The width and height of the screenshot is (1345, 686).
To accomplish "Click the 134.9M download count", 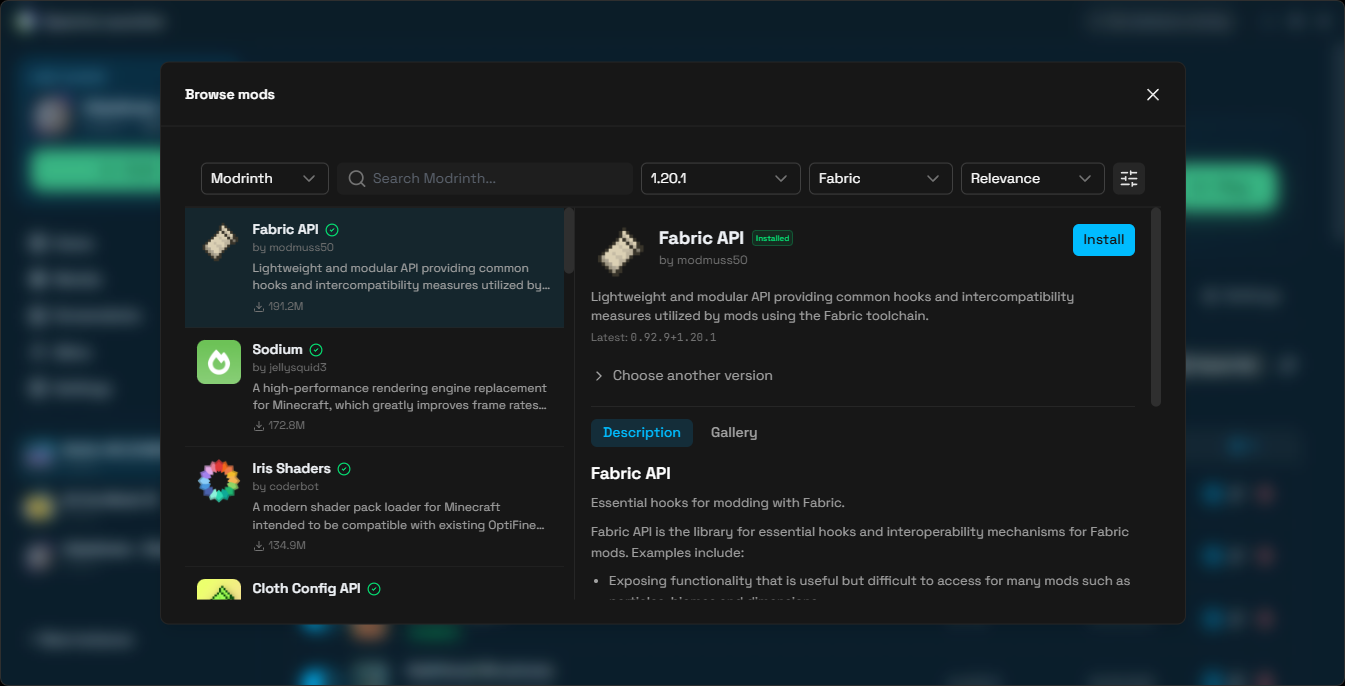I will click(x=287, y=546).
